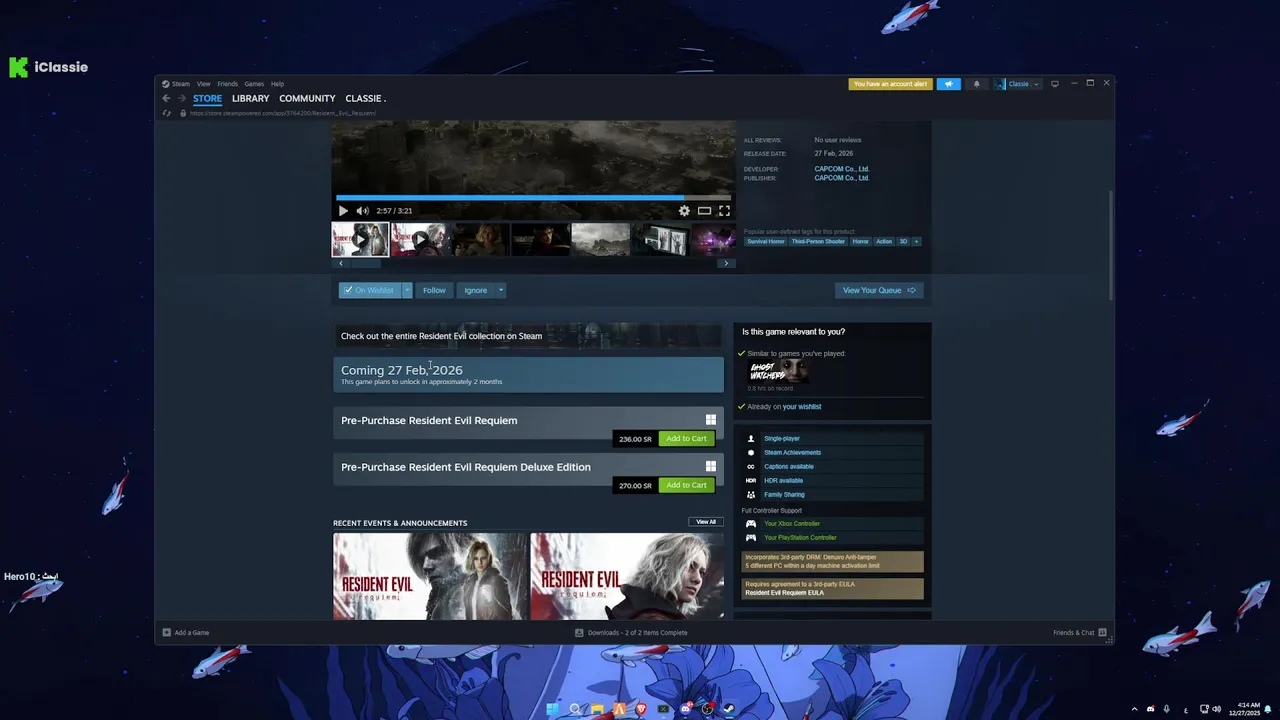Screen dimensions: 1280x720
Task: Enter fullscreen video mode
Action: click(x=724, y=211)
